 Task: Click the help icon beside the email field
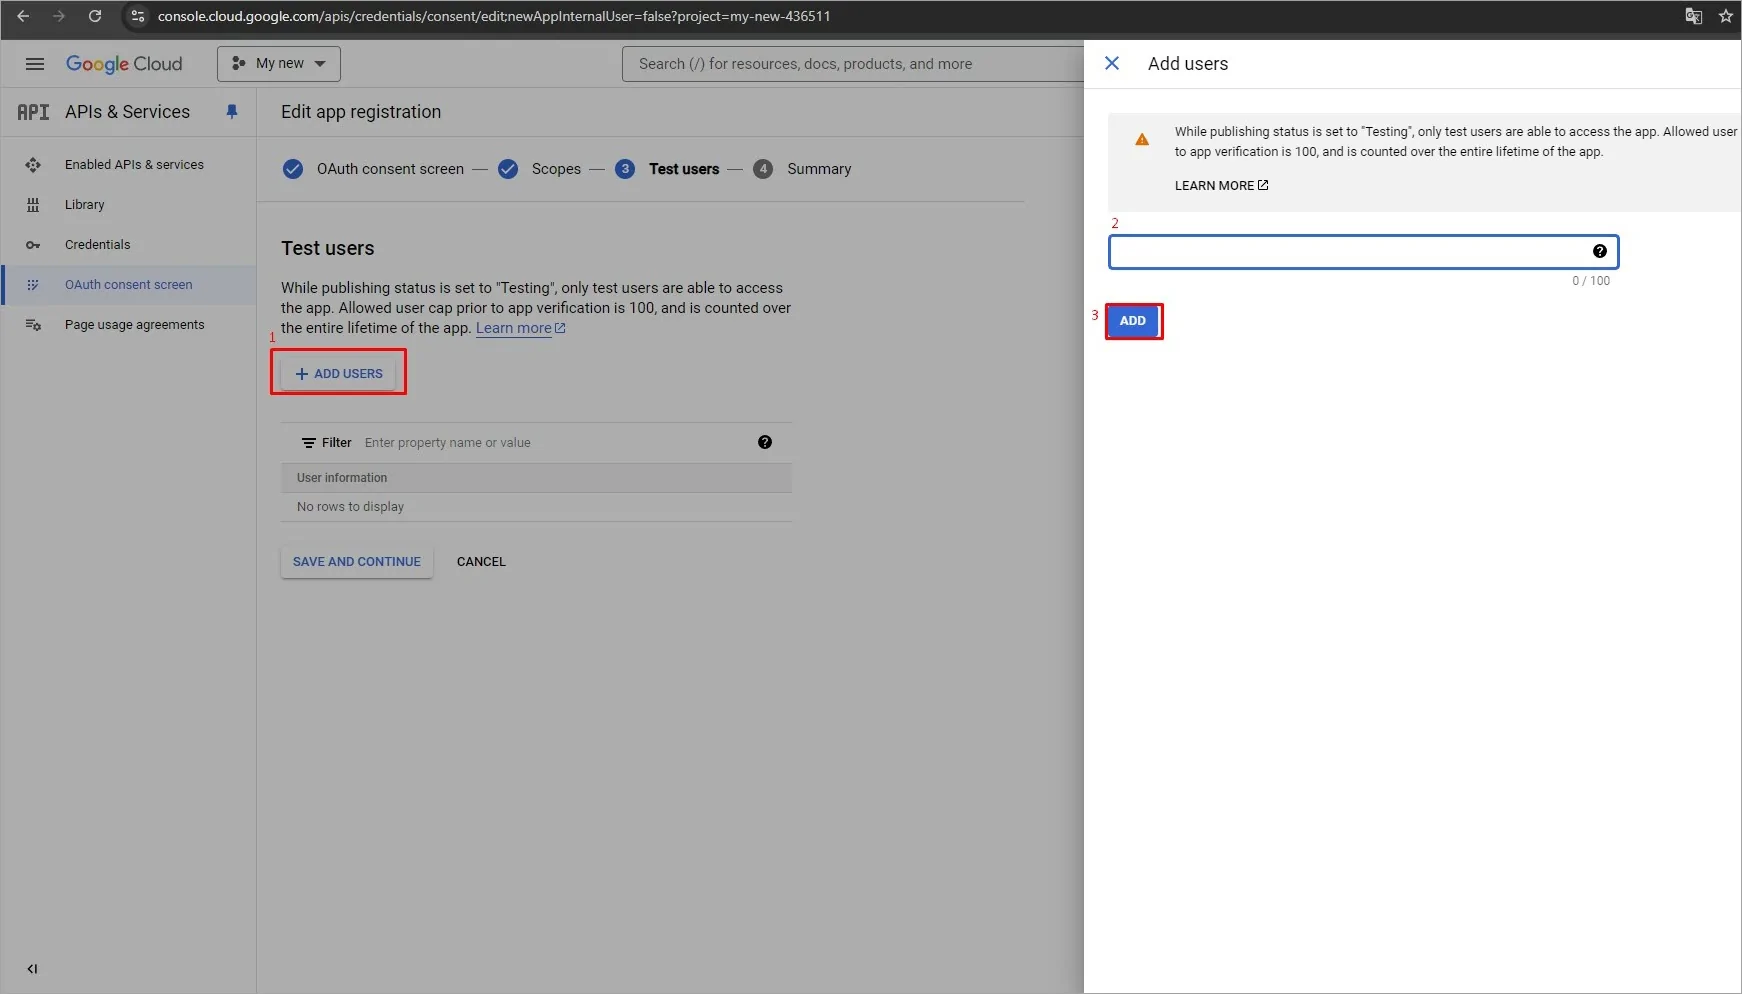pyautogui.click(x=1599, y=251)
